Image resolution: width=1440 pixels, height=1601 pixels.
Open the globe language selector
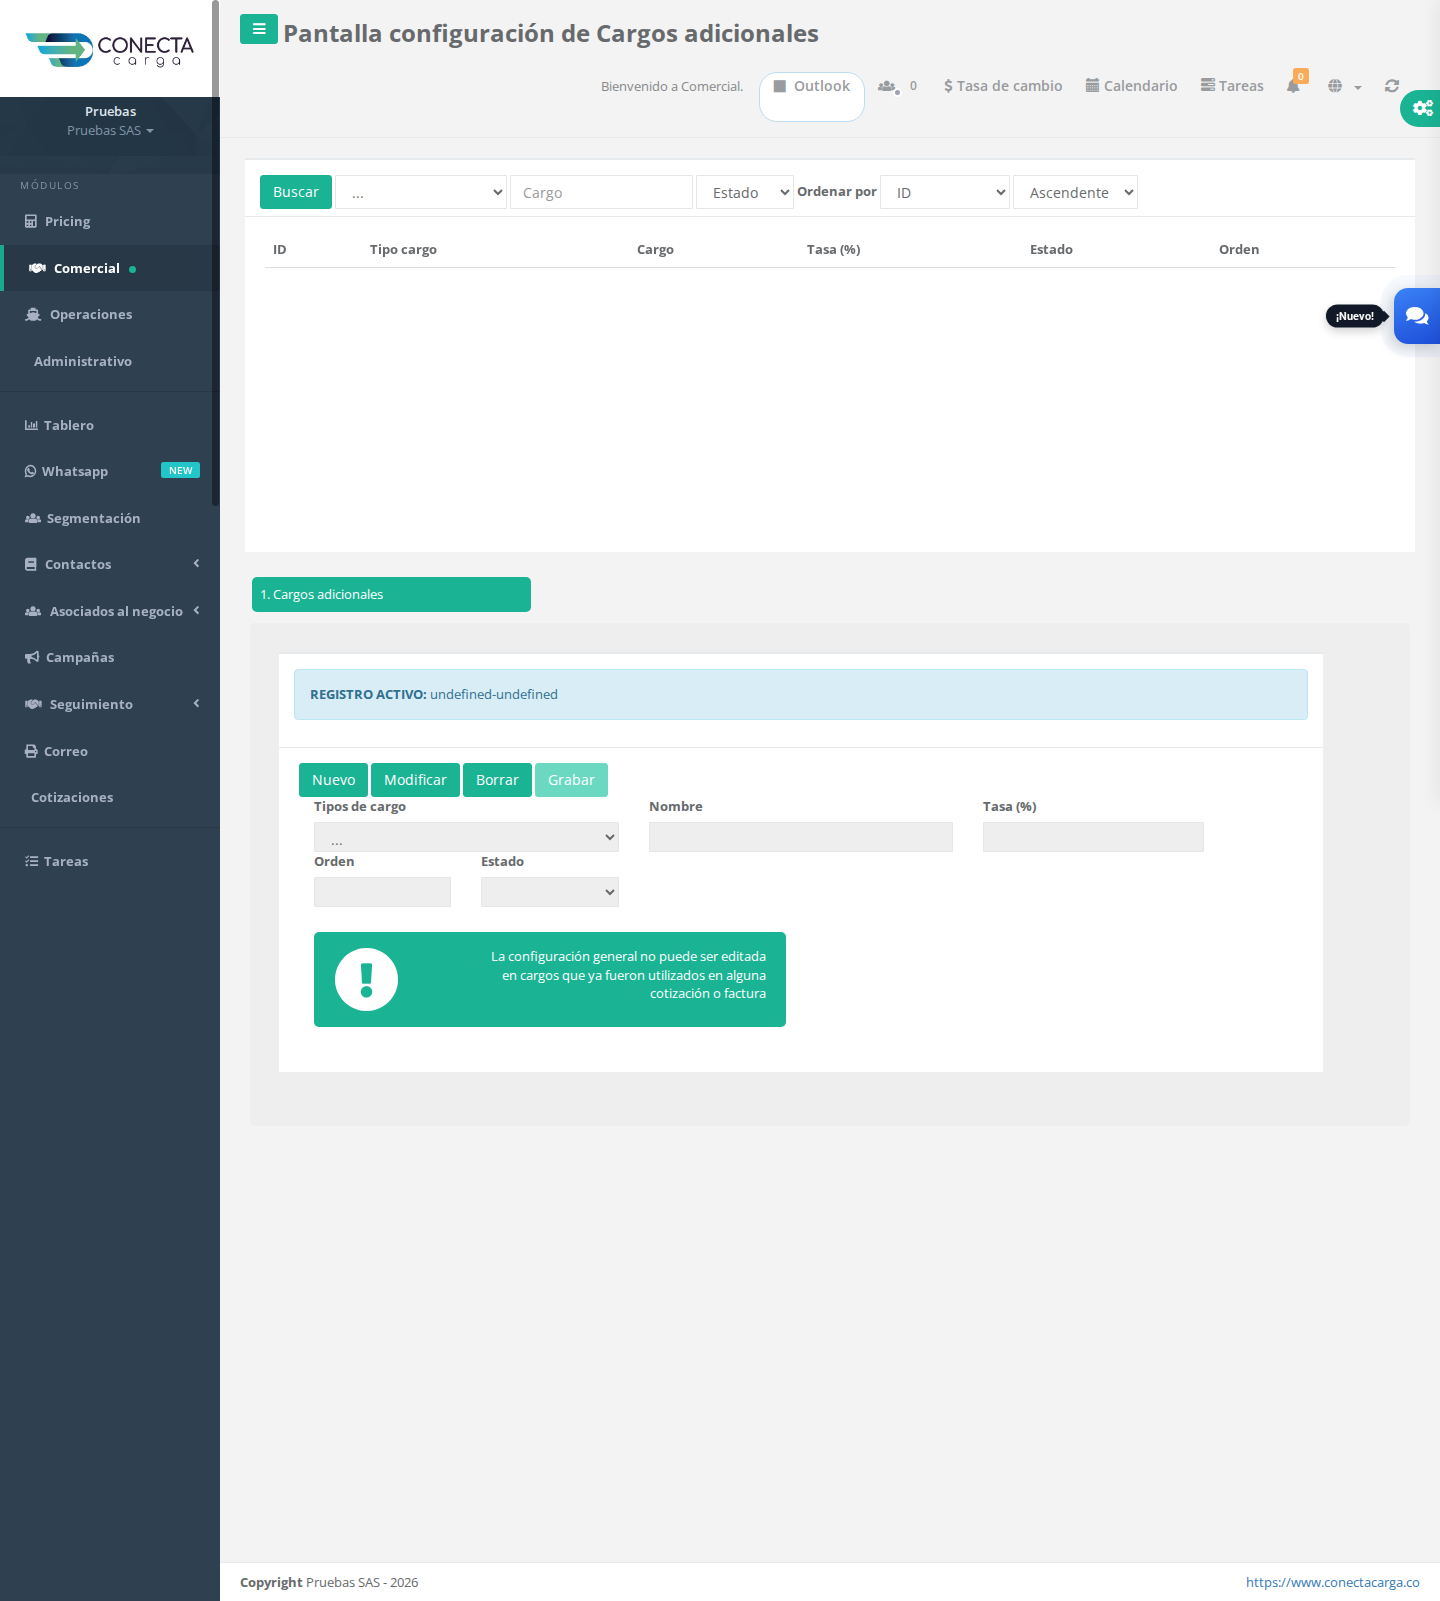point(1343,86)
